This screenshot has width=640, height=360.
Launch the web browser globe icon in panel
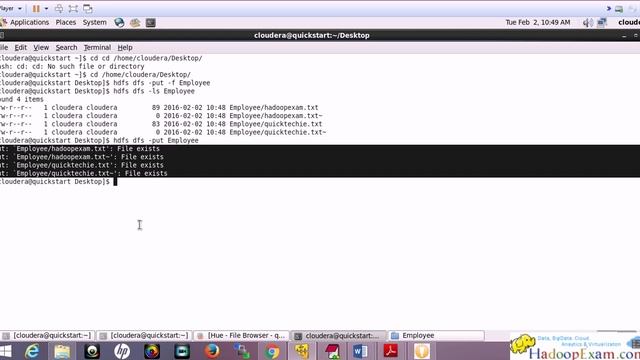point(119,22)
